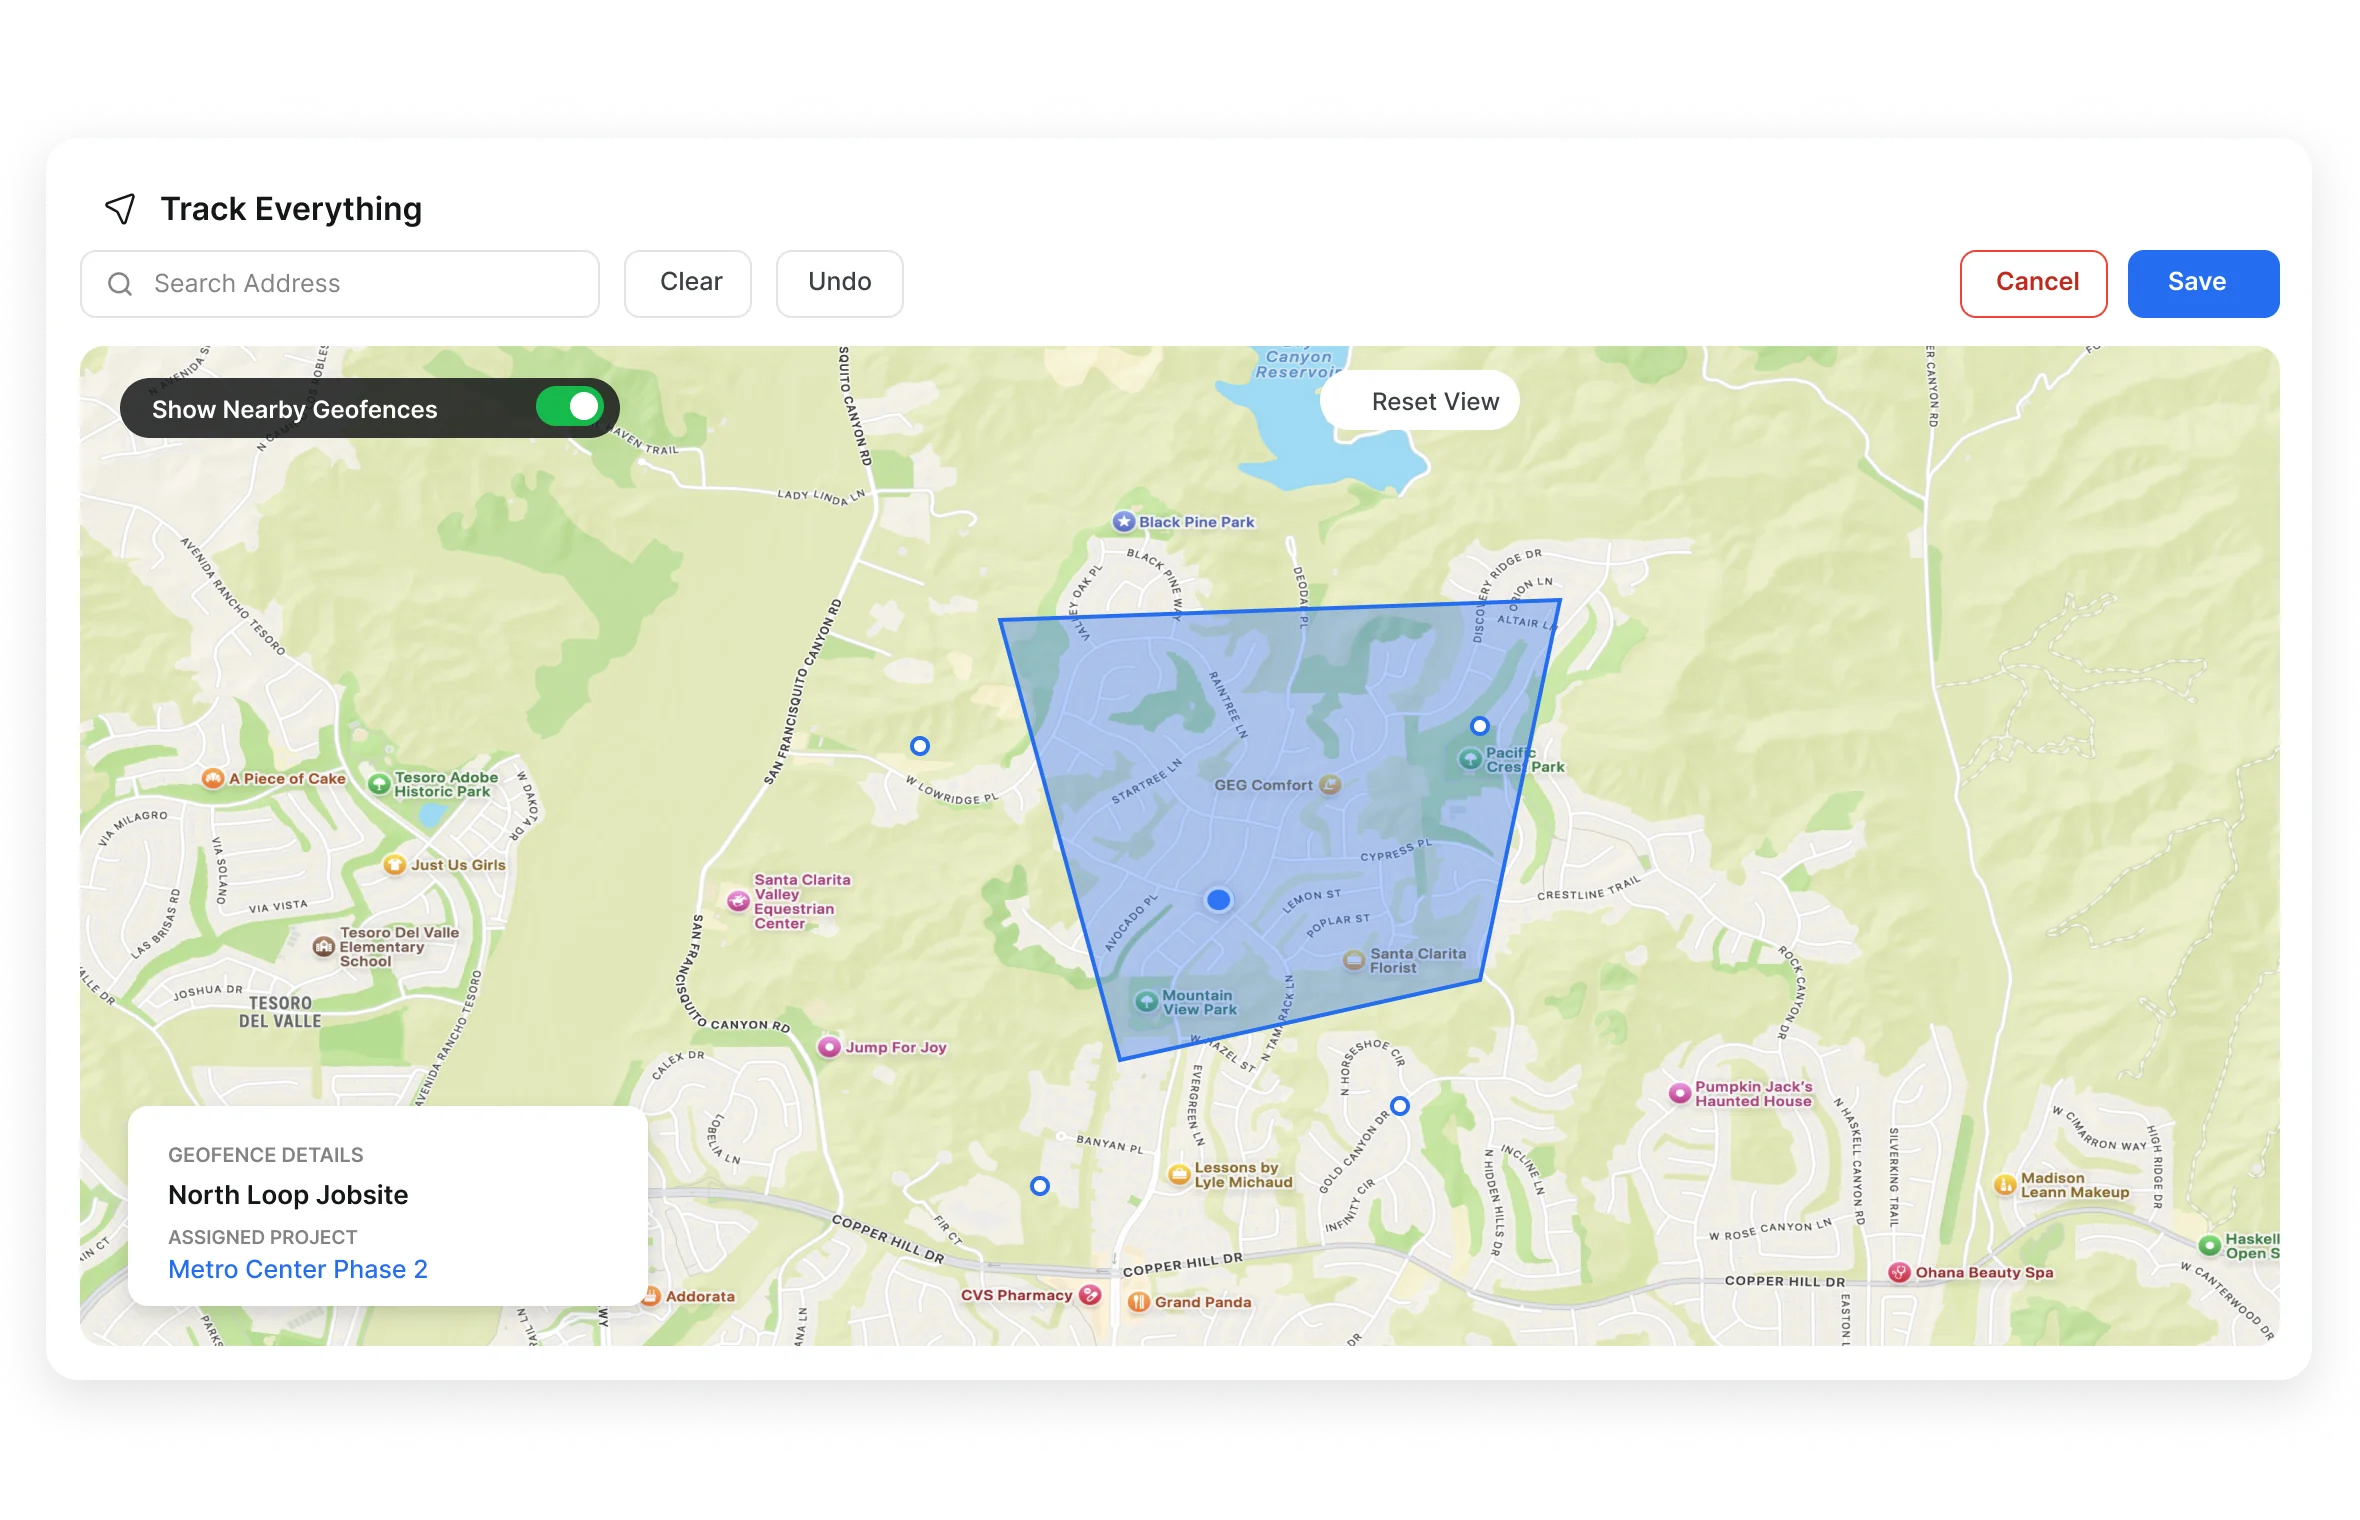Screen dimensions: 2360x1520
Task: Open Metro Center Phase 2 project link
Action: pyautogui.click(x=298, y=1269)
